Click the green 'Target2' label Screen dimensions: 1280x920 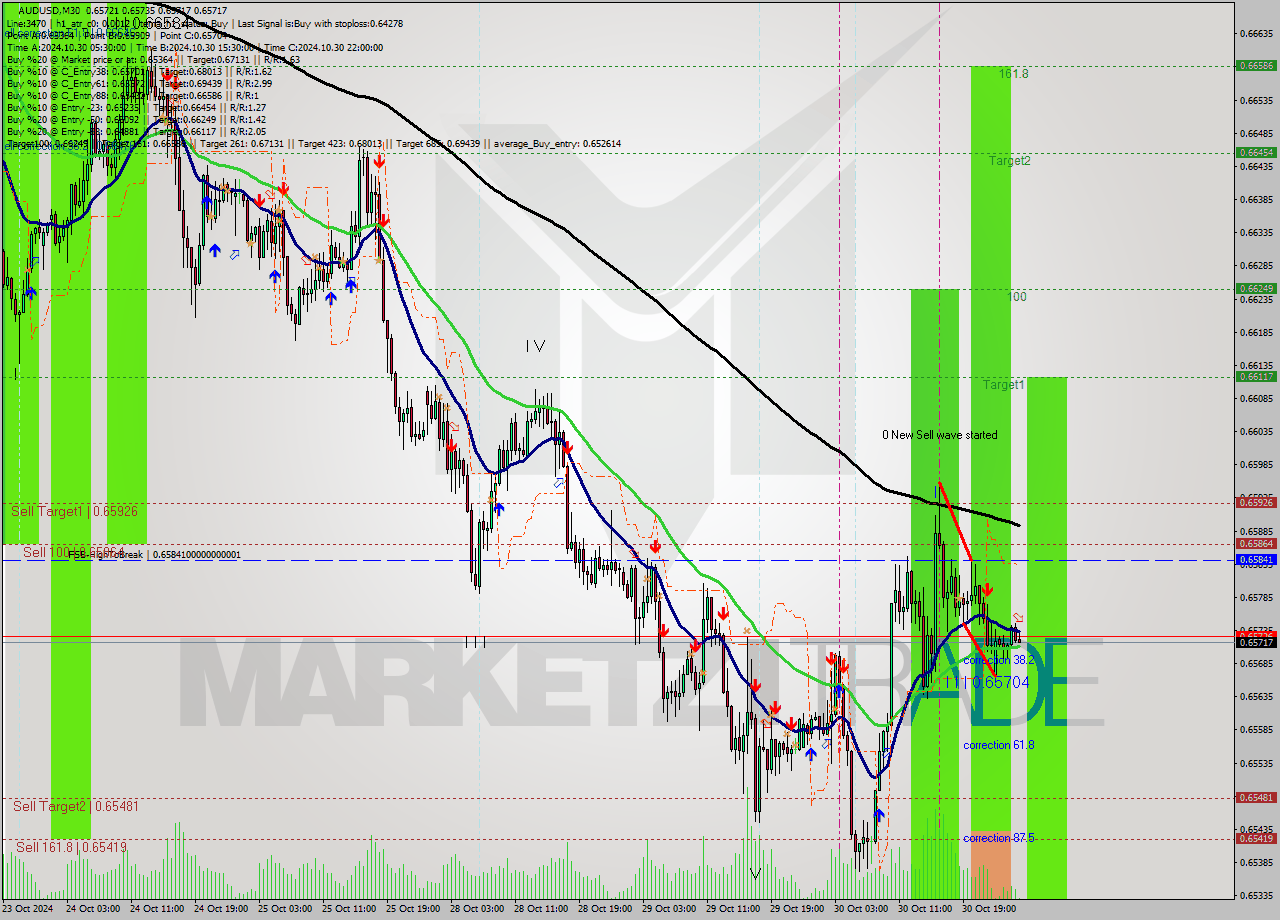1010,160
